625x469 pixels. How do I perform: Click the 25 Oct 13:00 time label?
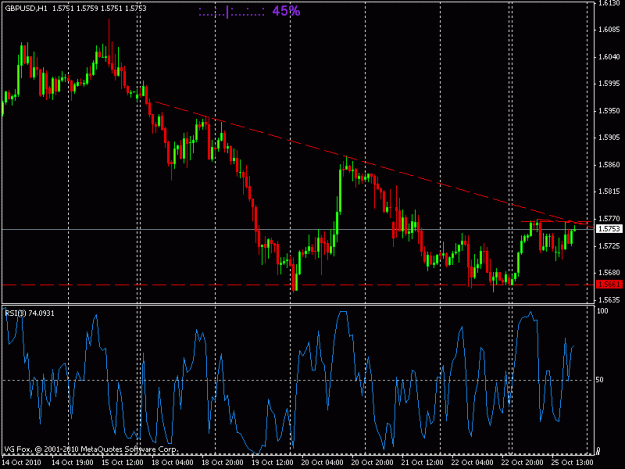point(572,463)
